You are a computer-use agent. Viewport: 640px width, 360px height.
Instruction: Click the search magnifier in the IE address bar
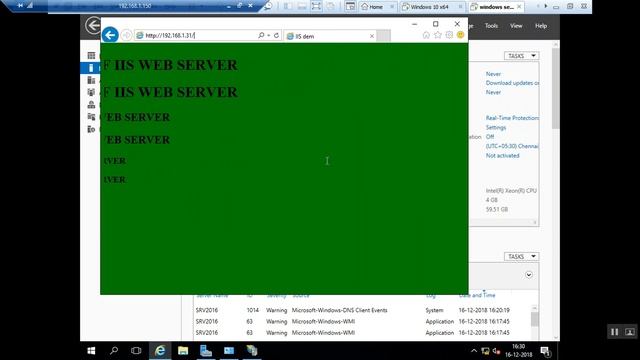261,36
